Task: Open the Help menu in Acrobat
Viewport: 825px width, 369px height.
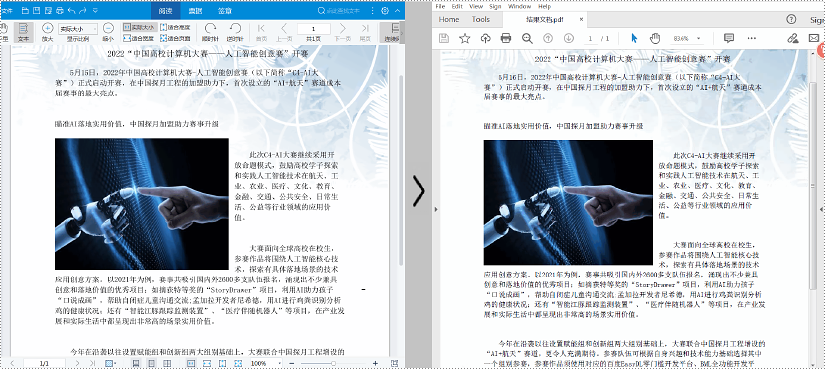Action: (x=544, y=6)
